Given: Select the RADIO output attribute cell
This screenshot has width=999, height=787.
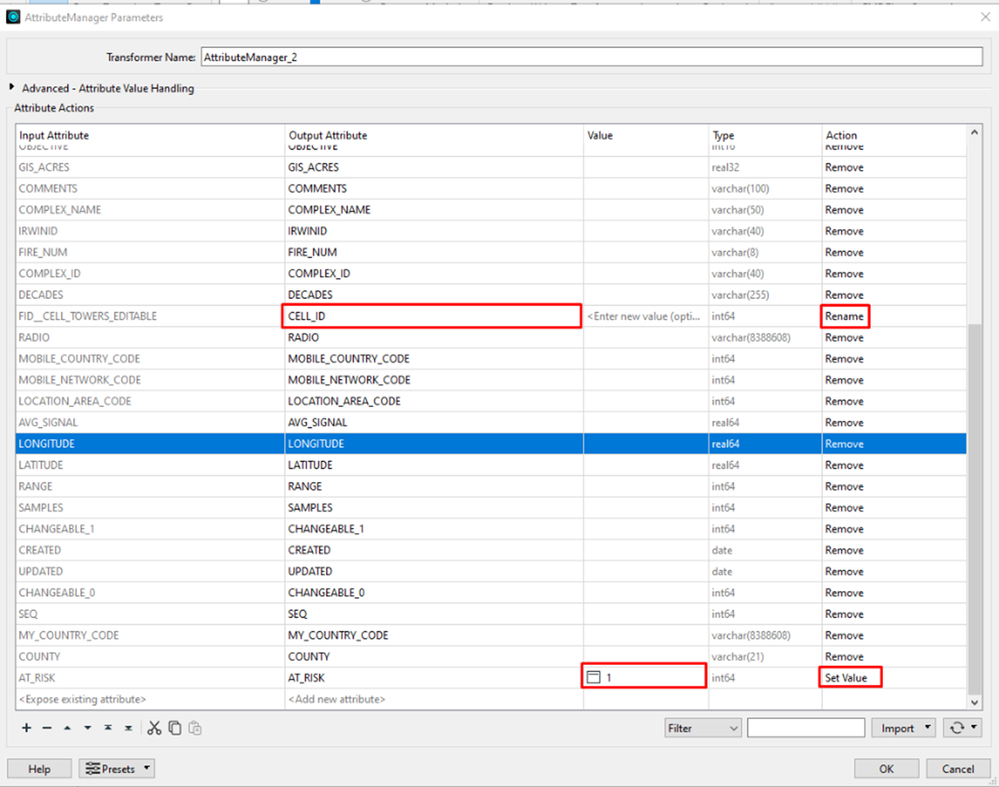Looking at the screenshot, I should (433, 337).
